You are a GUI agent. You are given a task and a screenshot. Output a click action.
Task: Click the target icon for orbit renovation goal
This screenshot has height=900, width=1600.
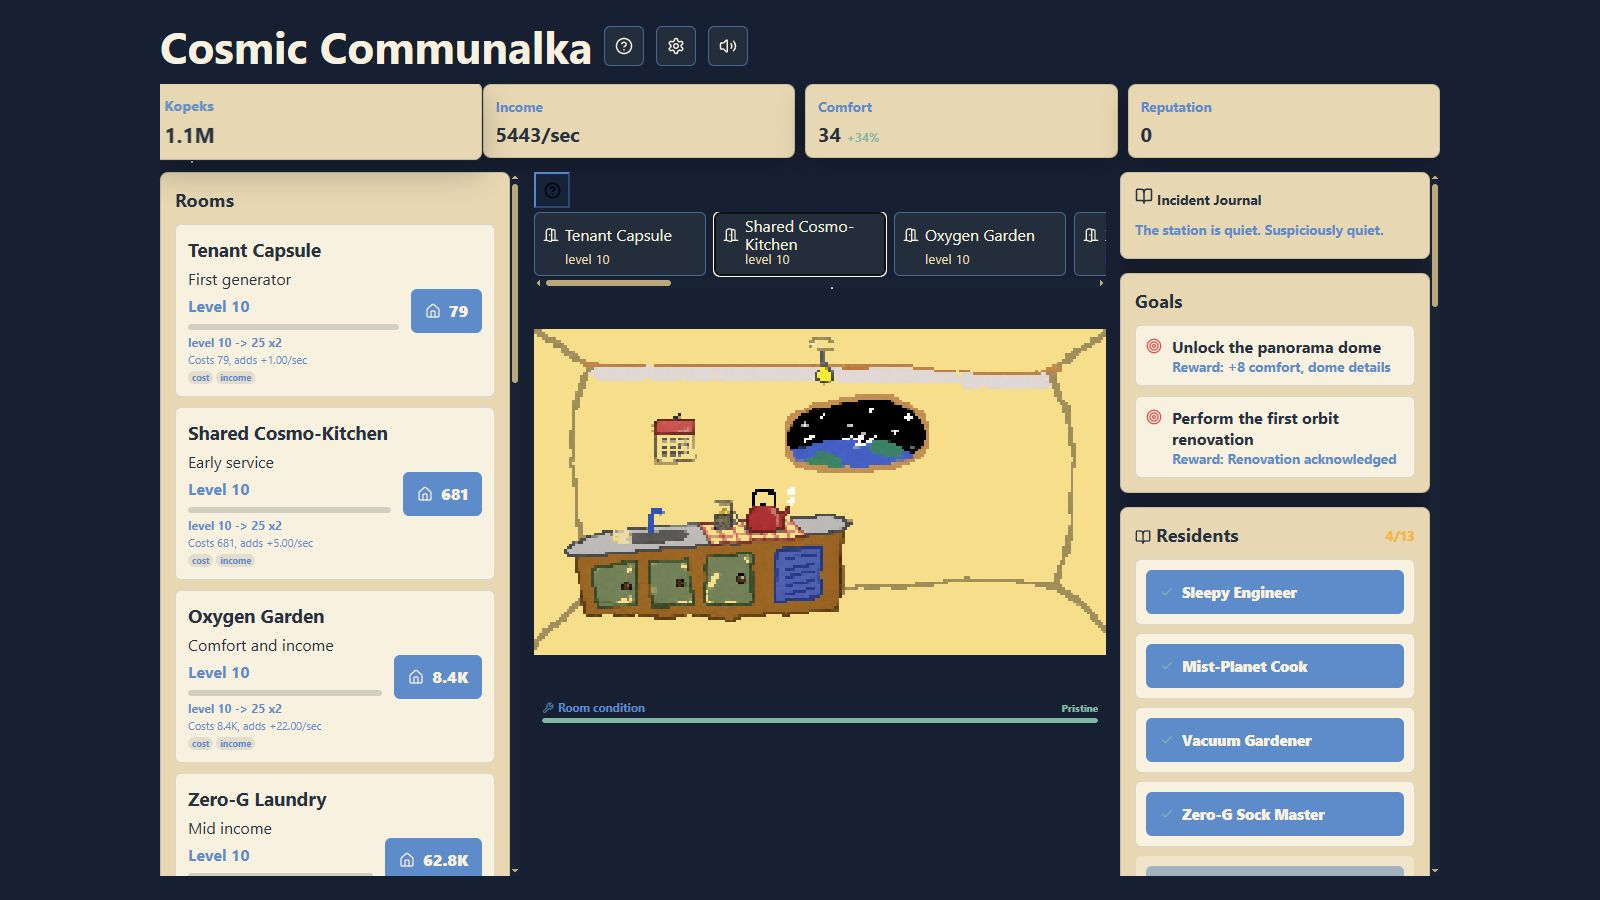(1154, 417)
